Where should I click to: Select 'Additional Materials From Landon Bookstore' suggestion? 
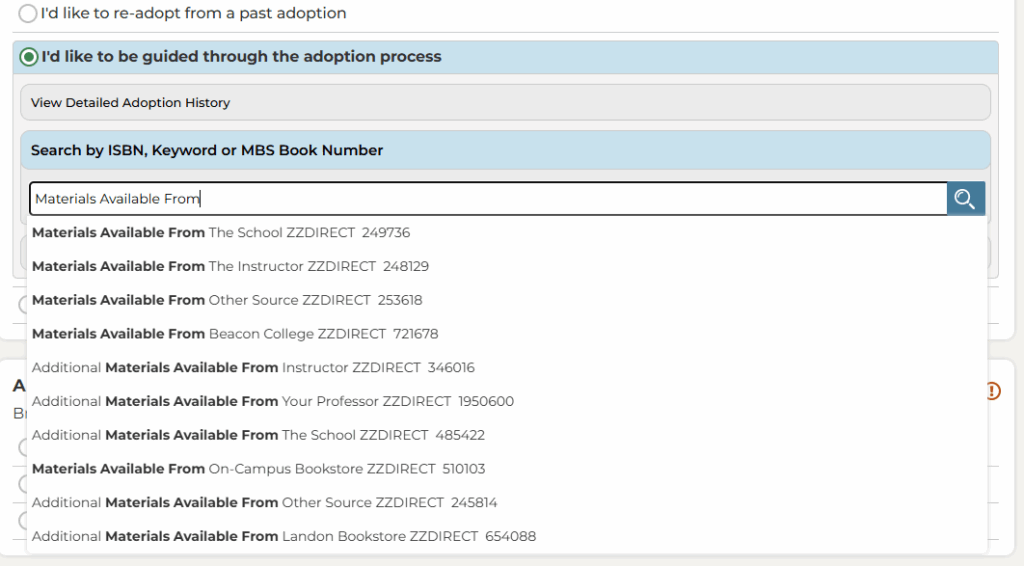coord(284,537)
